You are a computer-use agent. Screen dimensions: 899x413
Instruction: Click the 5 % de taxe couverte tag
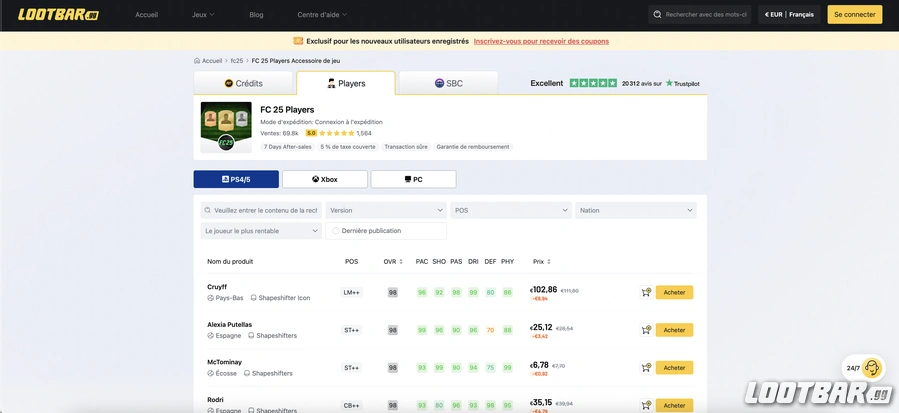[348, 147]
